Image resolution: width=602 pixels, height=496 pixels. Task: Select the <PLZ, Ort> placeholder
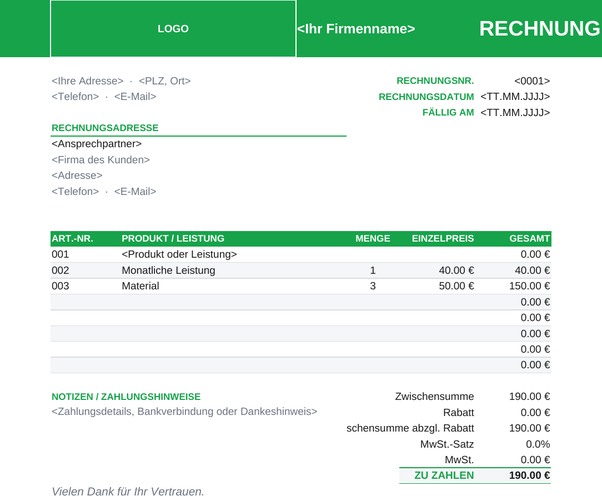coord(165,81)
